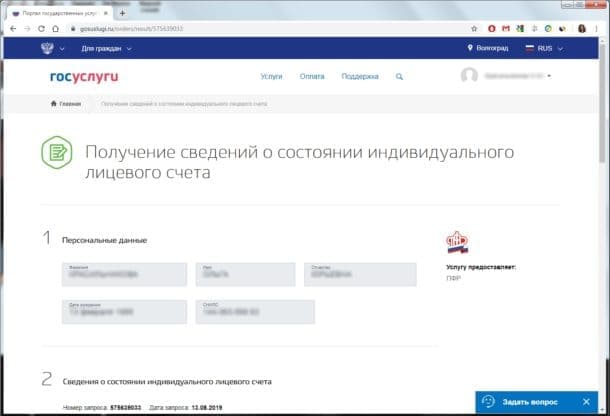Expand the user account menu arrow
Image resolution: width=610 pixels, height=416 pixels.
click(x=549, y=76)
